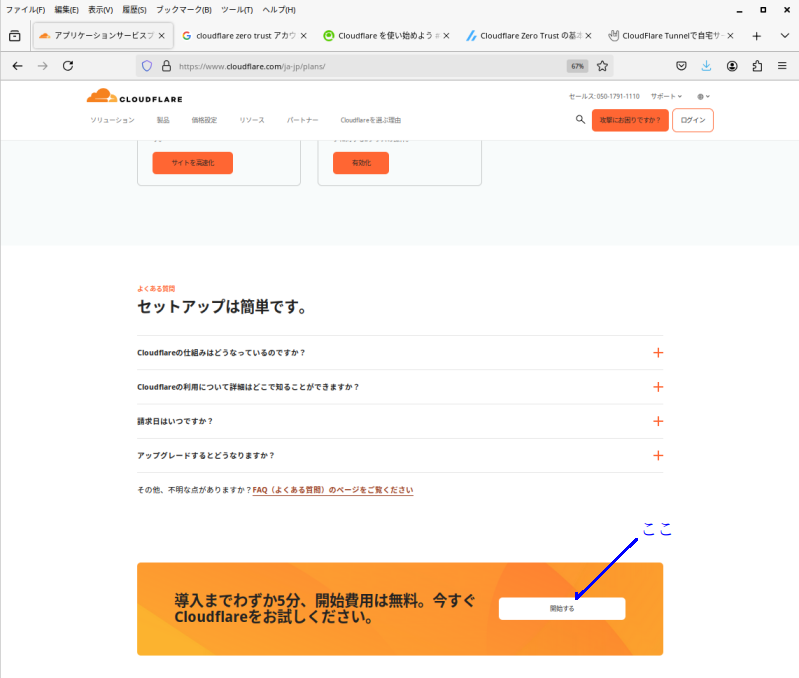Close the cloudflare zero trust Google tab
Image resolution: width=799 pixels, height=678 pixels.
click(x=304, y=36)
